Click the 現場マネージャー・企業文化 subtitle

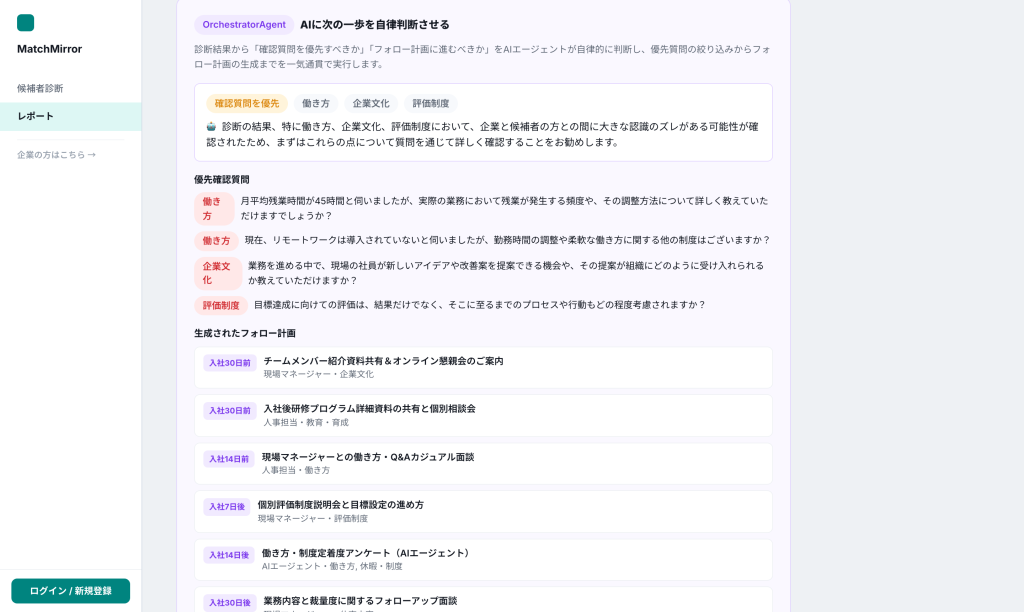coord(319,374)
